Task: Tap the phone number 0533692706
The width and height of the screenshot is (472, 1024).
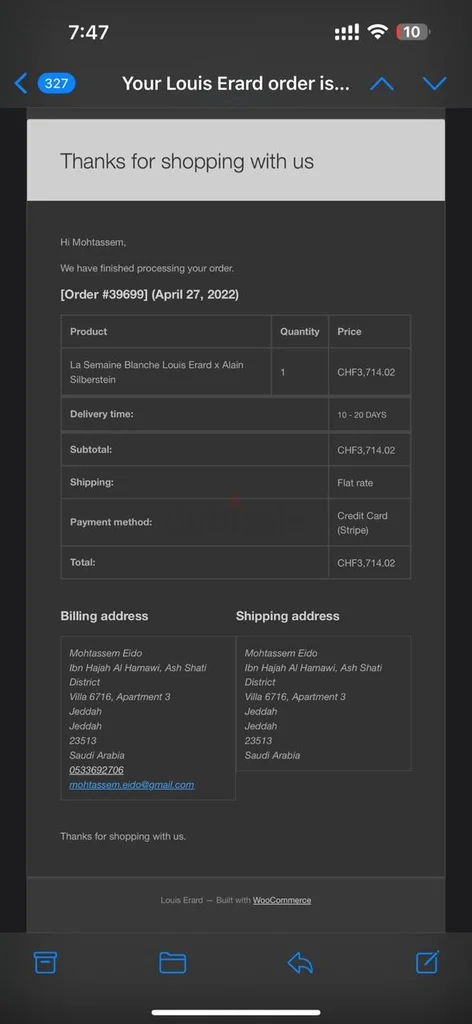Action: (97, 770)
